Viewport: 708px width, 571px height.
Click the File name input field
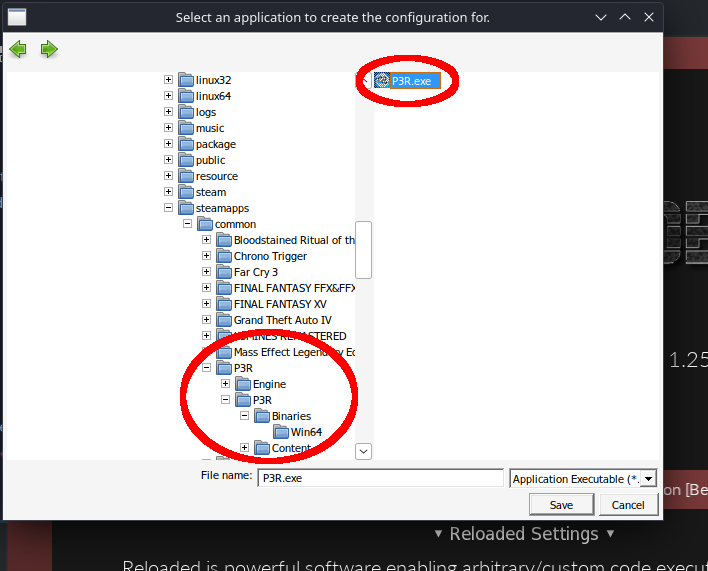coord(380,478)
